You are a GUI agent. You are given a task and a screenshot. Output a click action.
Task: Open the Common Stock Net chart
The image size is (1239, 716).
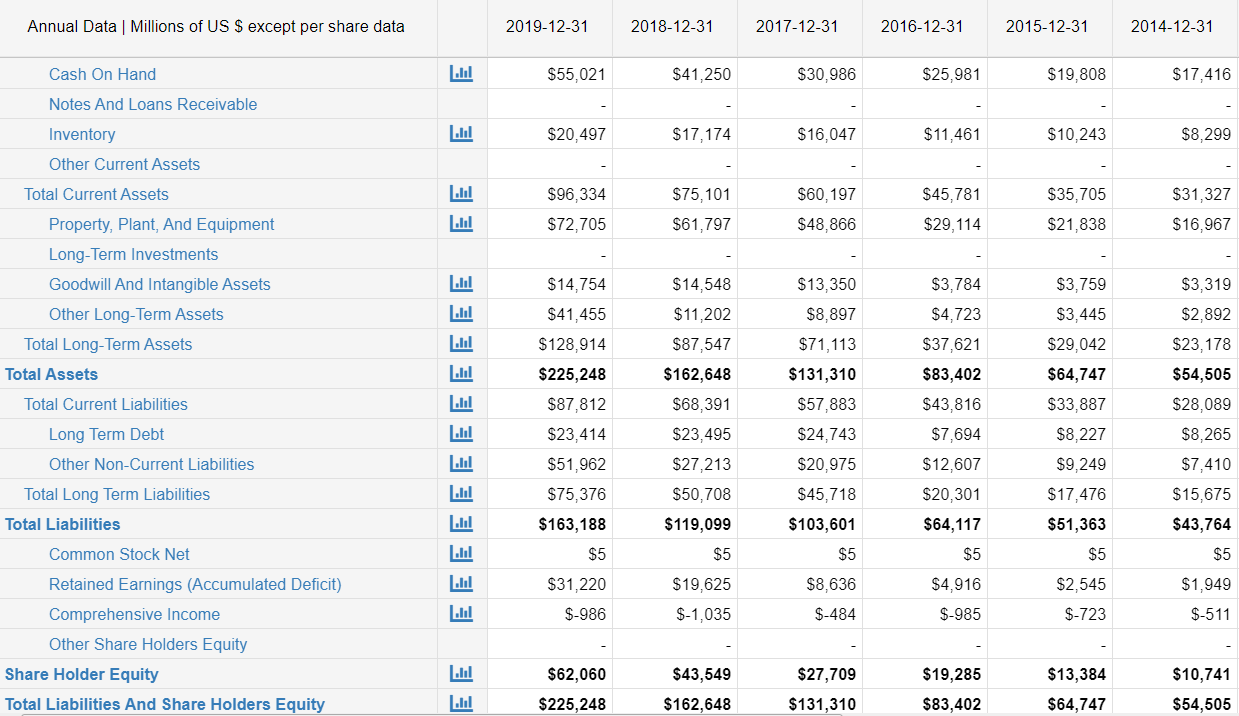click(x=461, y=553)
